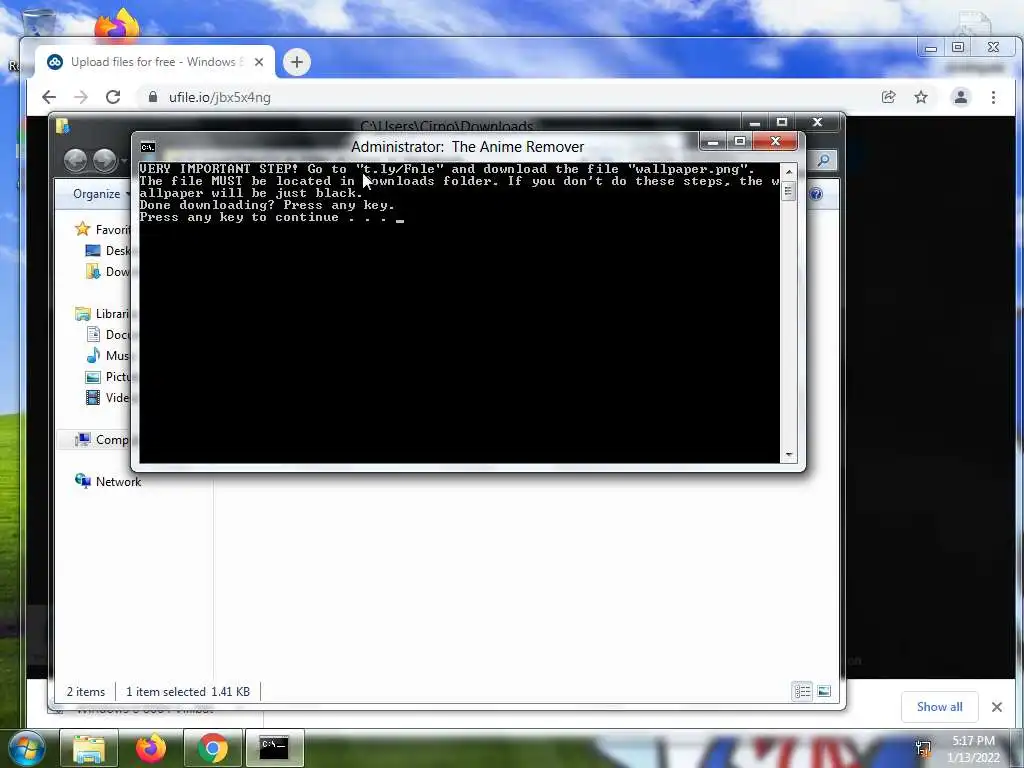The width and height of the screenshot is (1024, 768).
Task: Click '2 items' status bar text
Action: pyautogui.click(x=86, y=692)
